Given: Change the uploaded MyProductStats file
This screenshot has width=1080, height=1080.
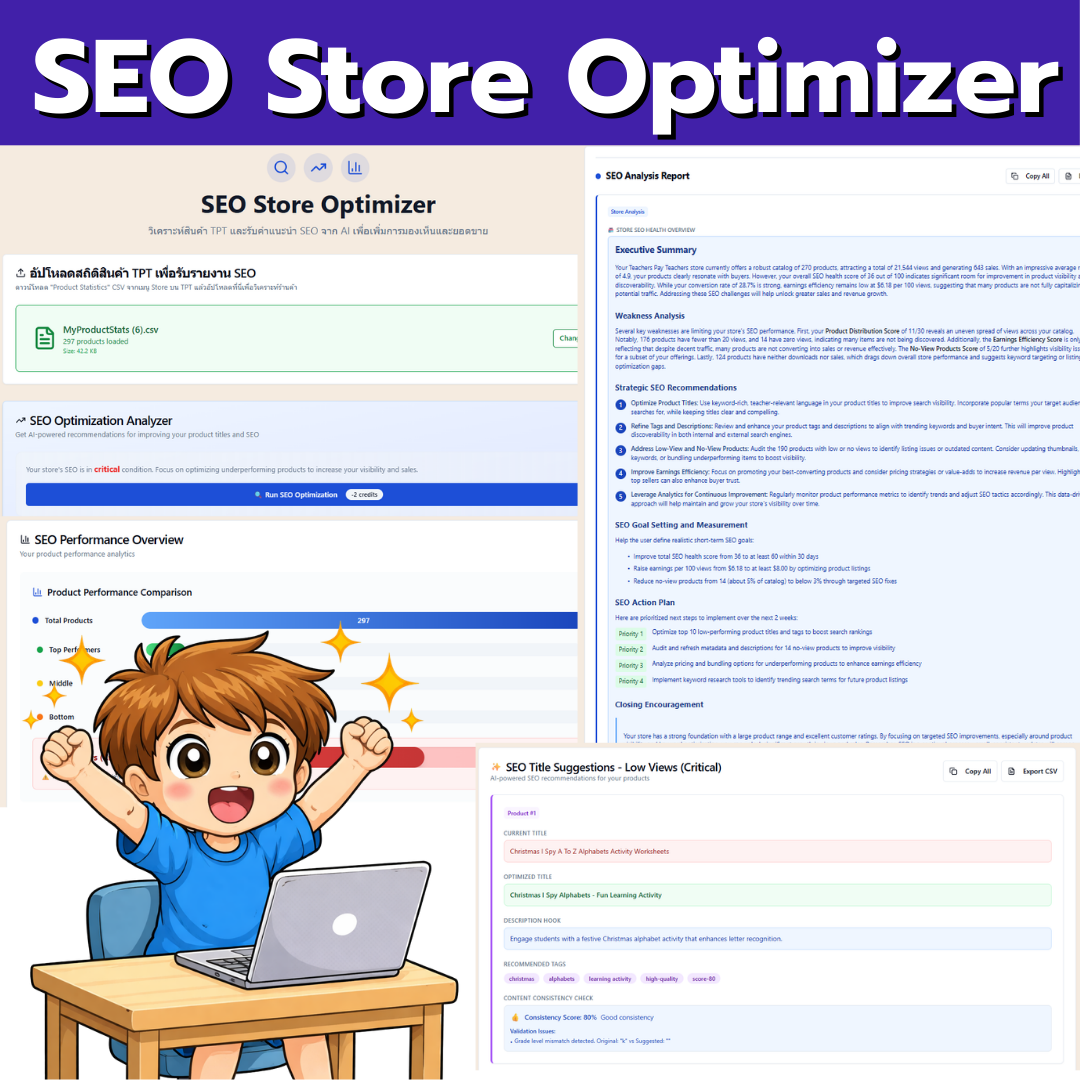Looking at the screenshot, I should point(566,338).
